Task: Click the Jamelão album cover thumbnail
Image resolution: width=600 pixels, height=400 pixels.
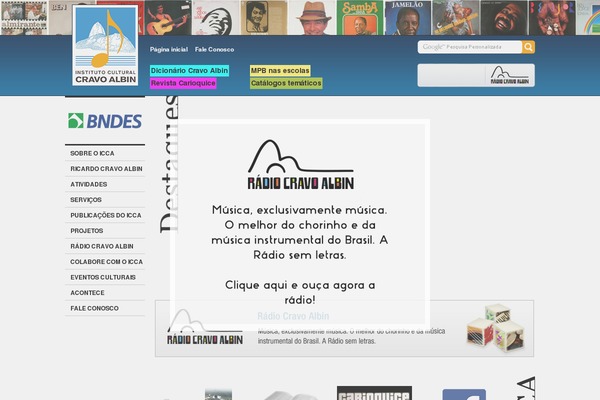Action: point(408,18)
